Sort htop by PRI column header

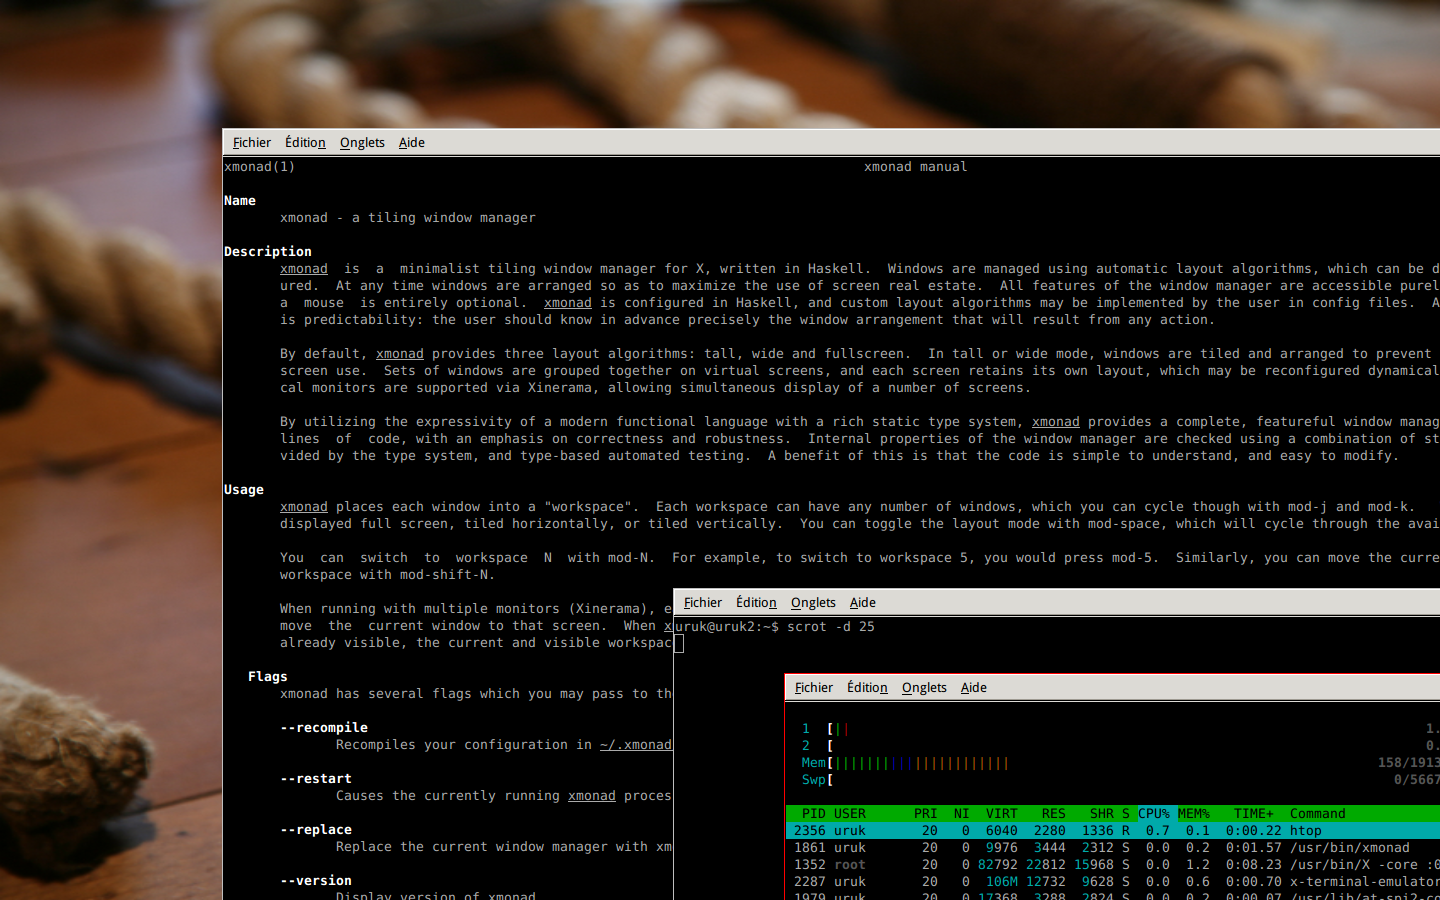(925, 813)
